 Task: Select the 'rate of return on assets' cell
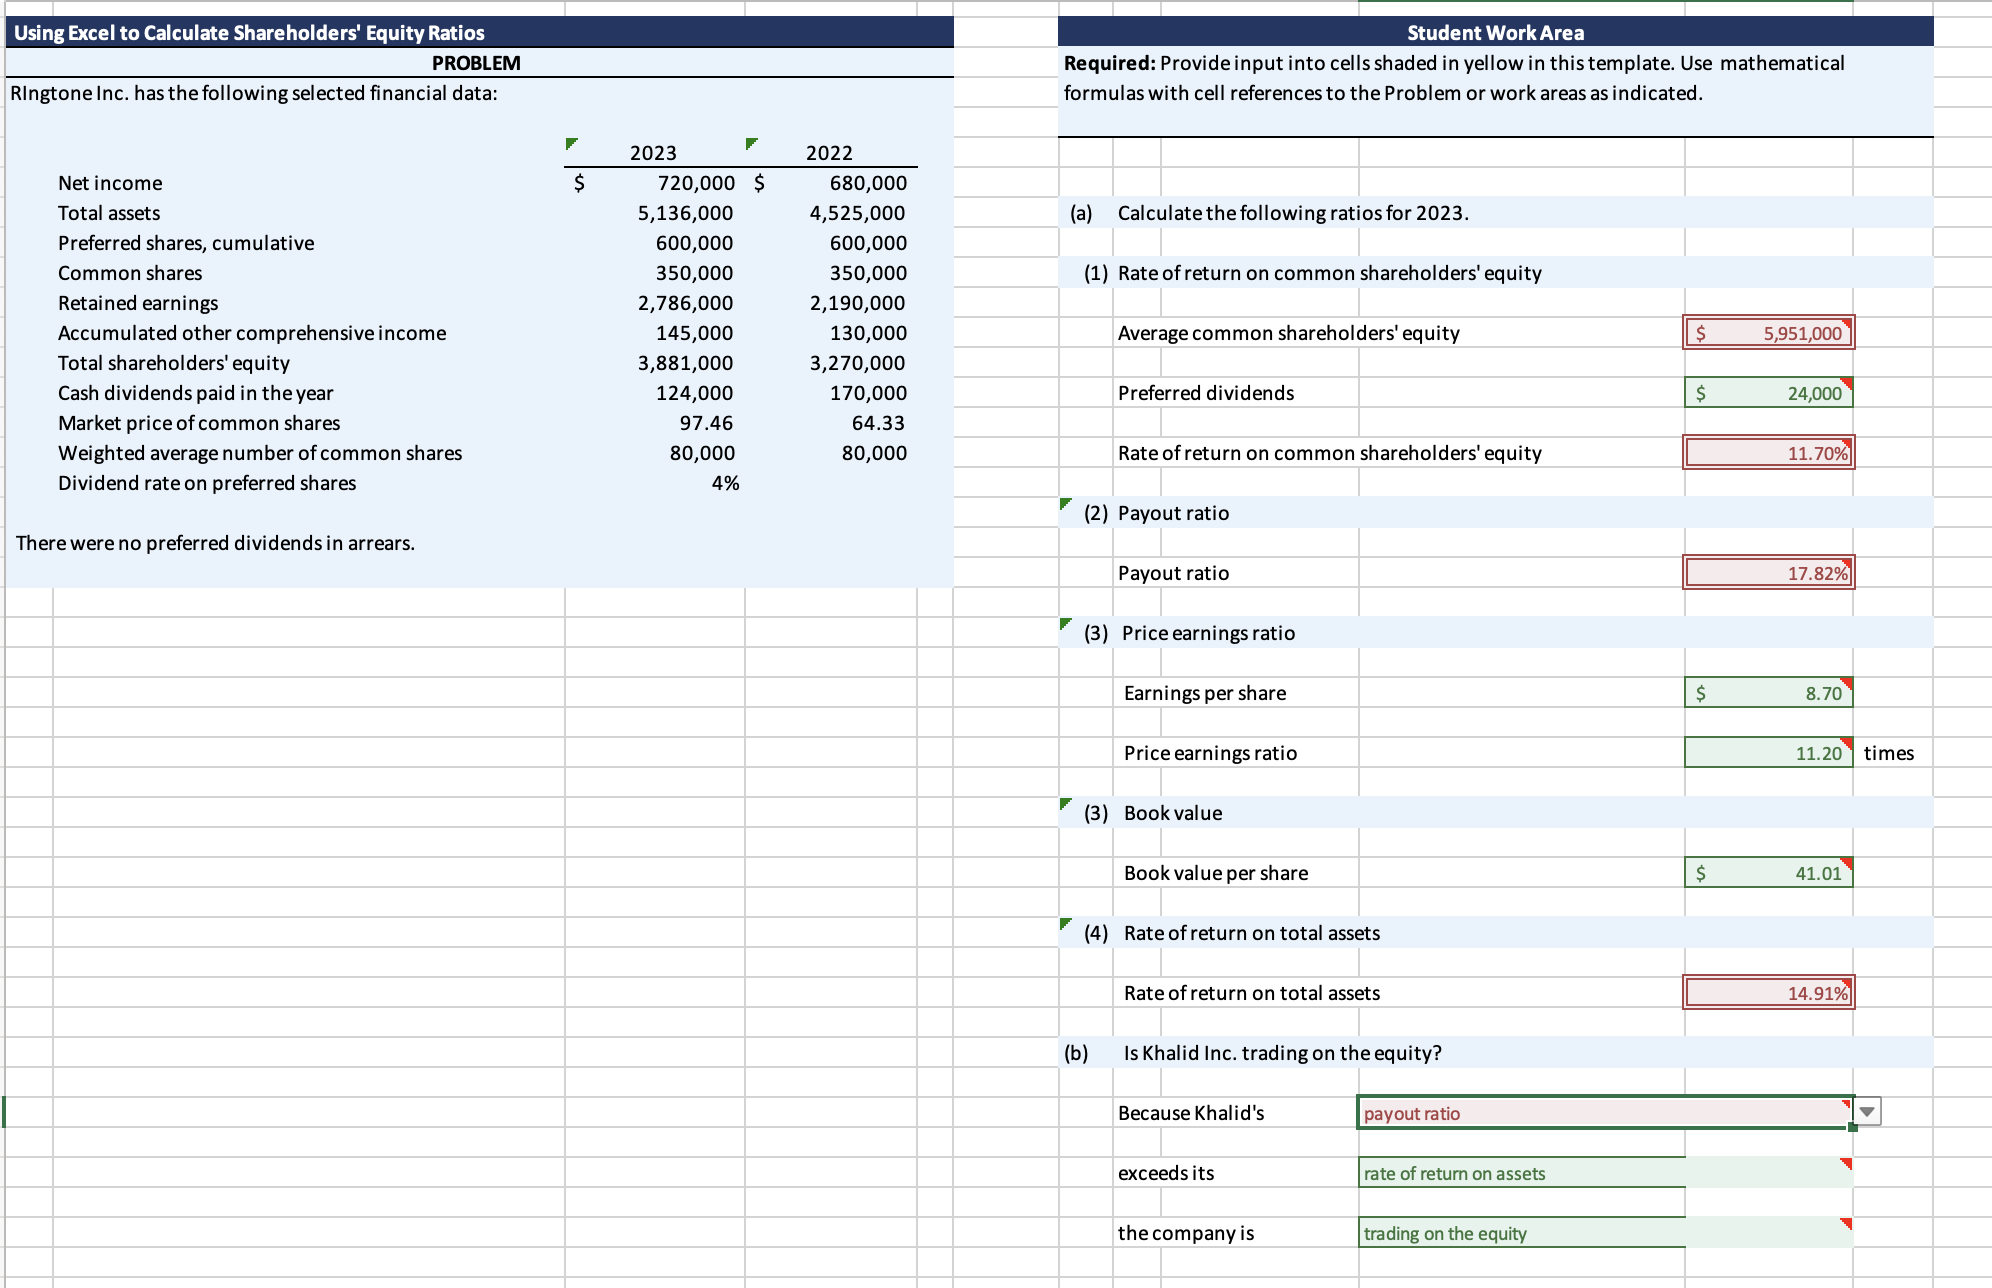[1605, 1173]
